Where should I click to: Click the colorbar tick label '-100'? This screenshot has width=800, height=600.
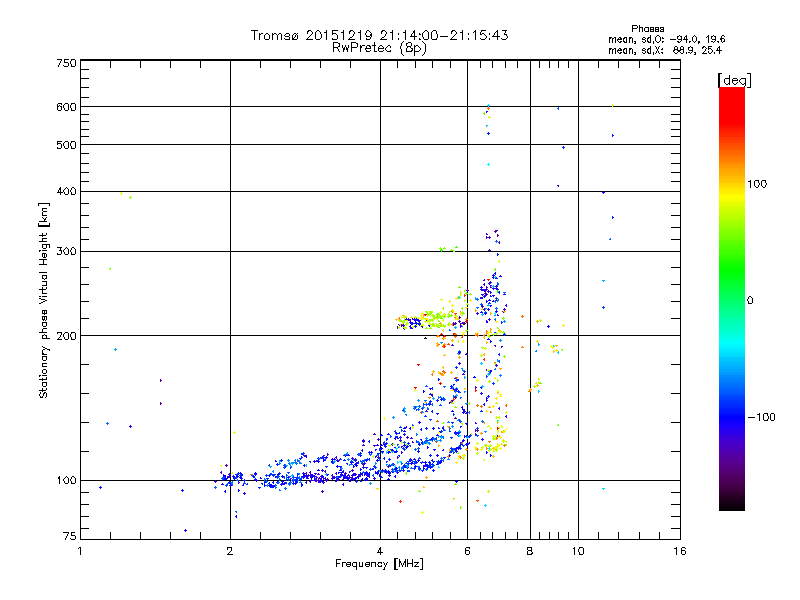[762, 417]
